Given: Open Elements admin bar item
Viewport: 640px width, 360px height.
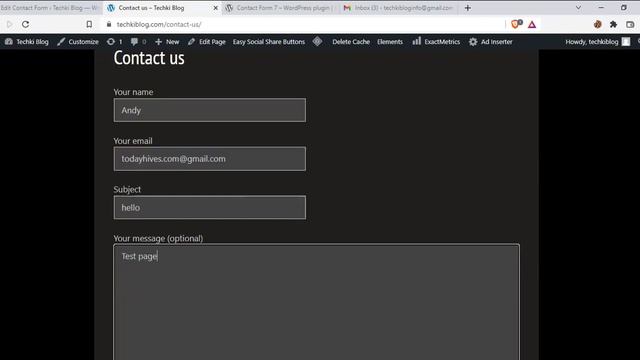Looking at the screenshot, I should click(x=390, y=42).
